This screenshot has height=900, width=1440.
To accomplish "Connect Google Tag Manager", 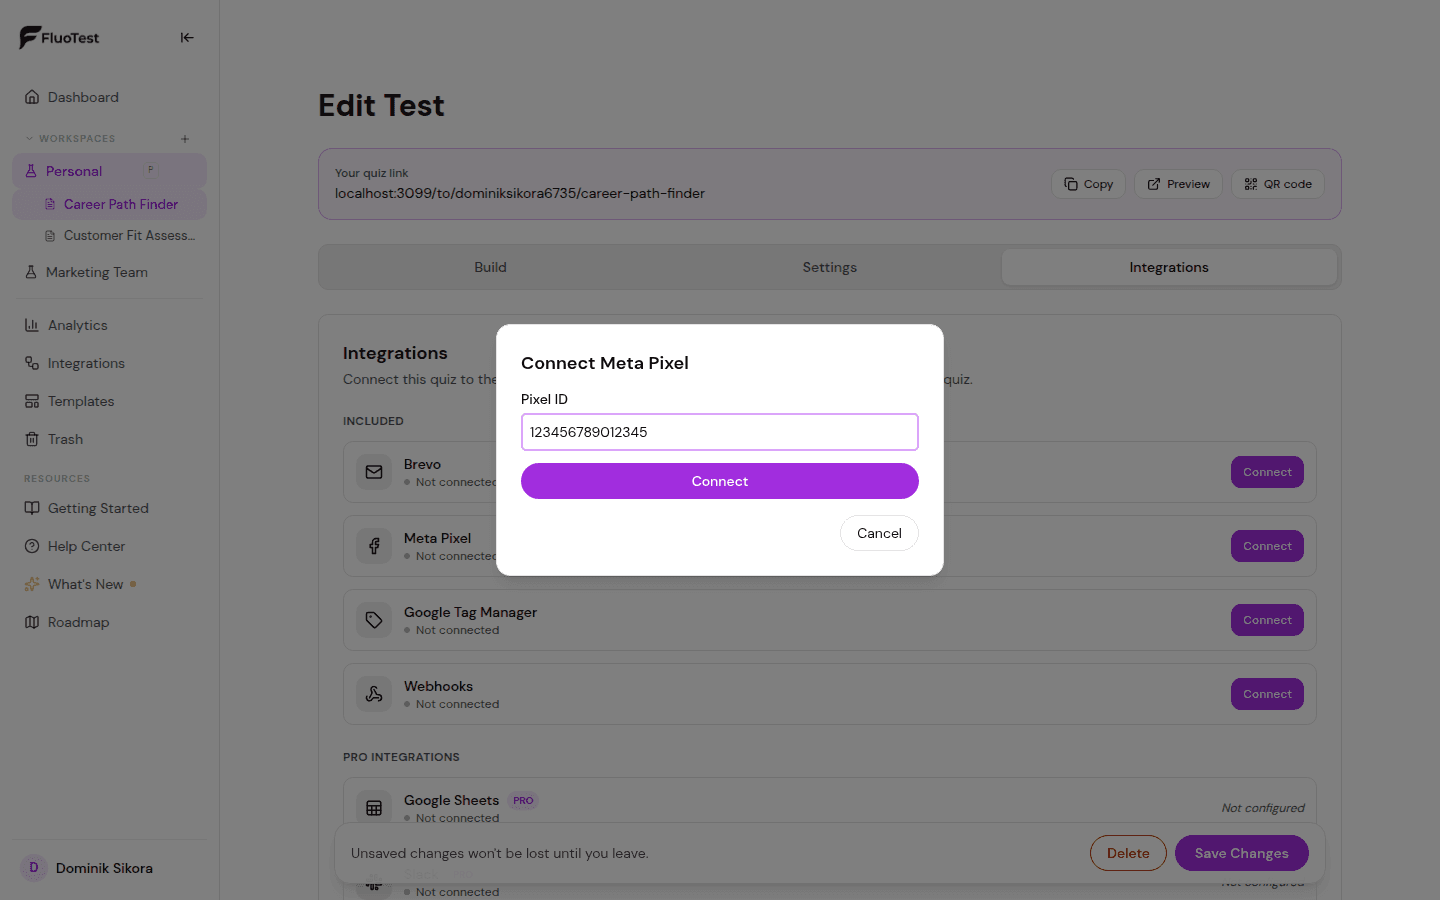I will [1267, 620].
